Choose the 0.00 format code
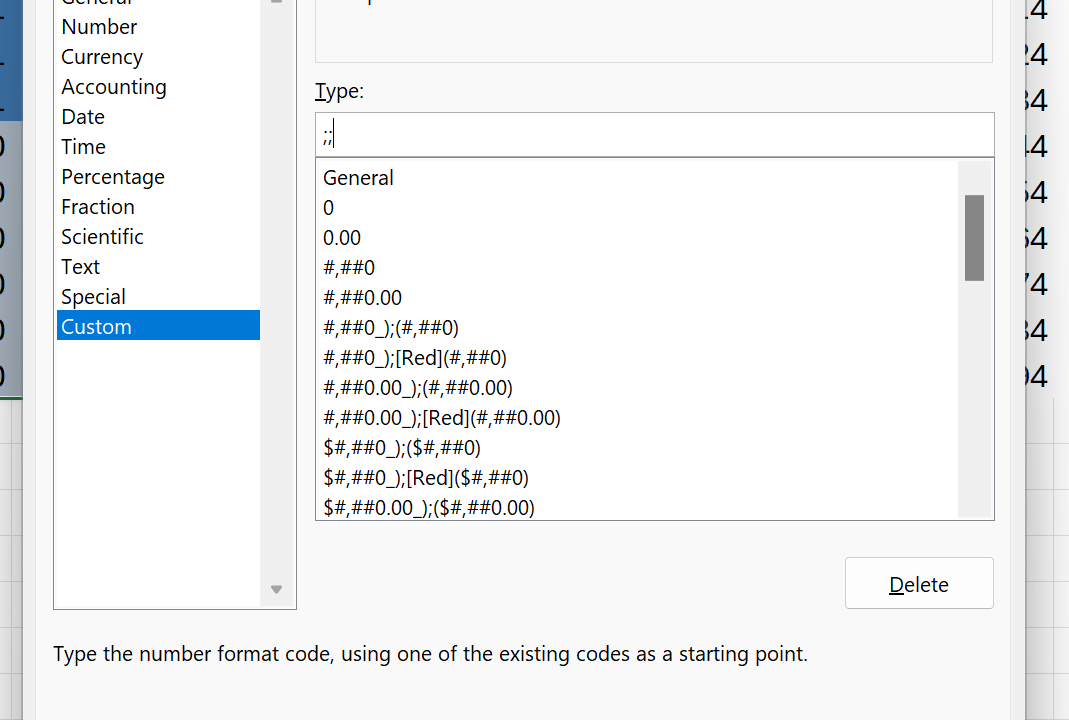Viewport: 1069px width, 720px height. (x=342, y=238)
